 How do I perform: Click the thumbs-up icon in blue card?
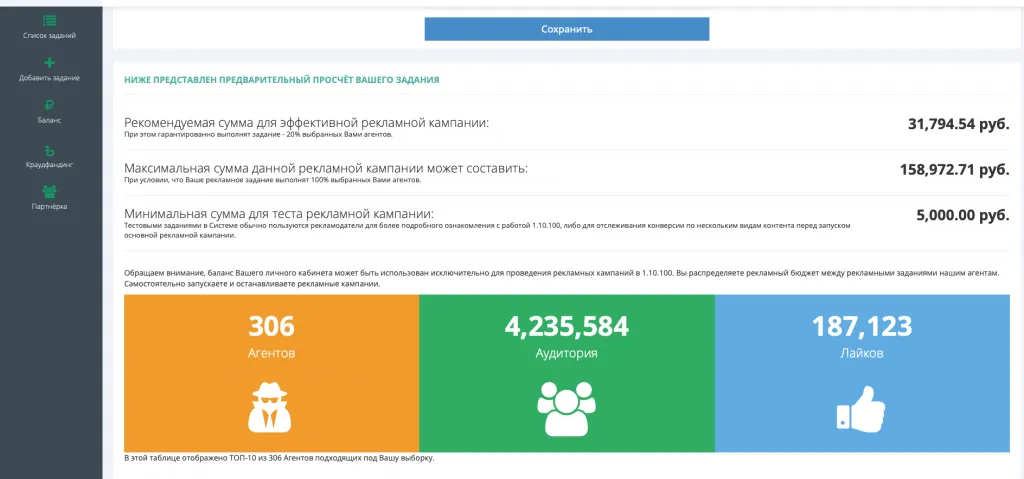(861, 408)
